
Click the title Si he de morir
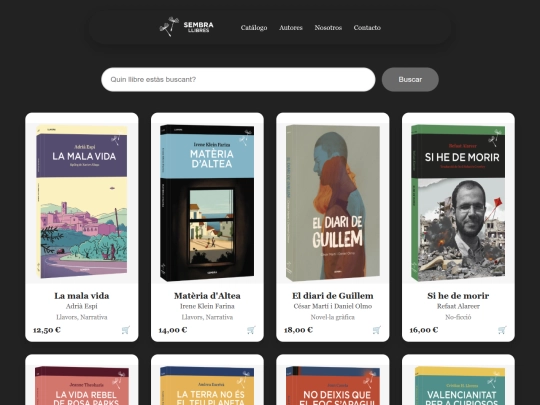point(458,296)
